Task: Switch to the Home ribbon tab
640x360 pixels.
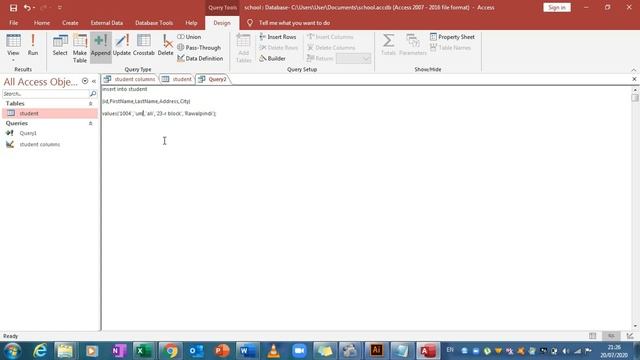Action: point(42,23)
